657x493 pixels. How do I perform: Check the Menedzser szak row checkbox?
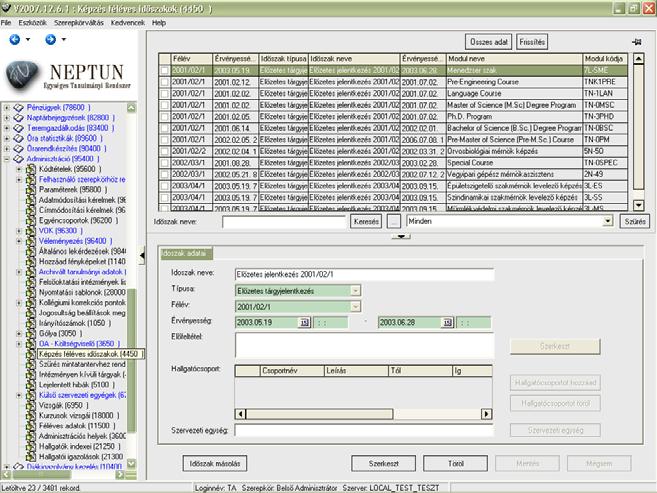click(165, 71)
